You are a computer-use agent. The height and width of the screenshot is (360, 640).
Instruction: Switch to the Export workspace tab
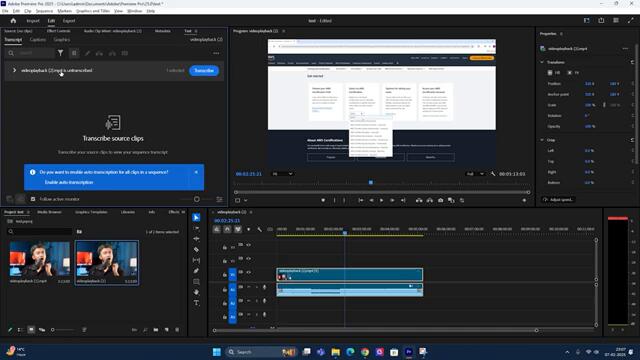click(69, 21)
